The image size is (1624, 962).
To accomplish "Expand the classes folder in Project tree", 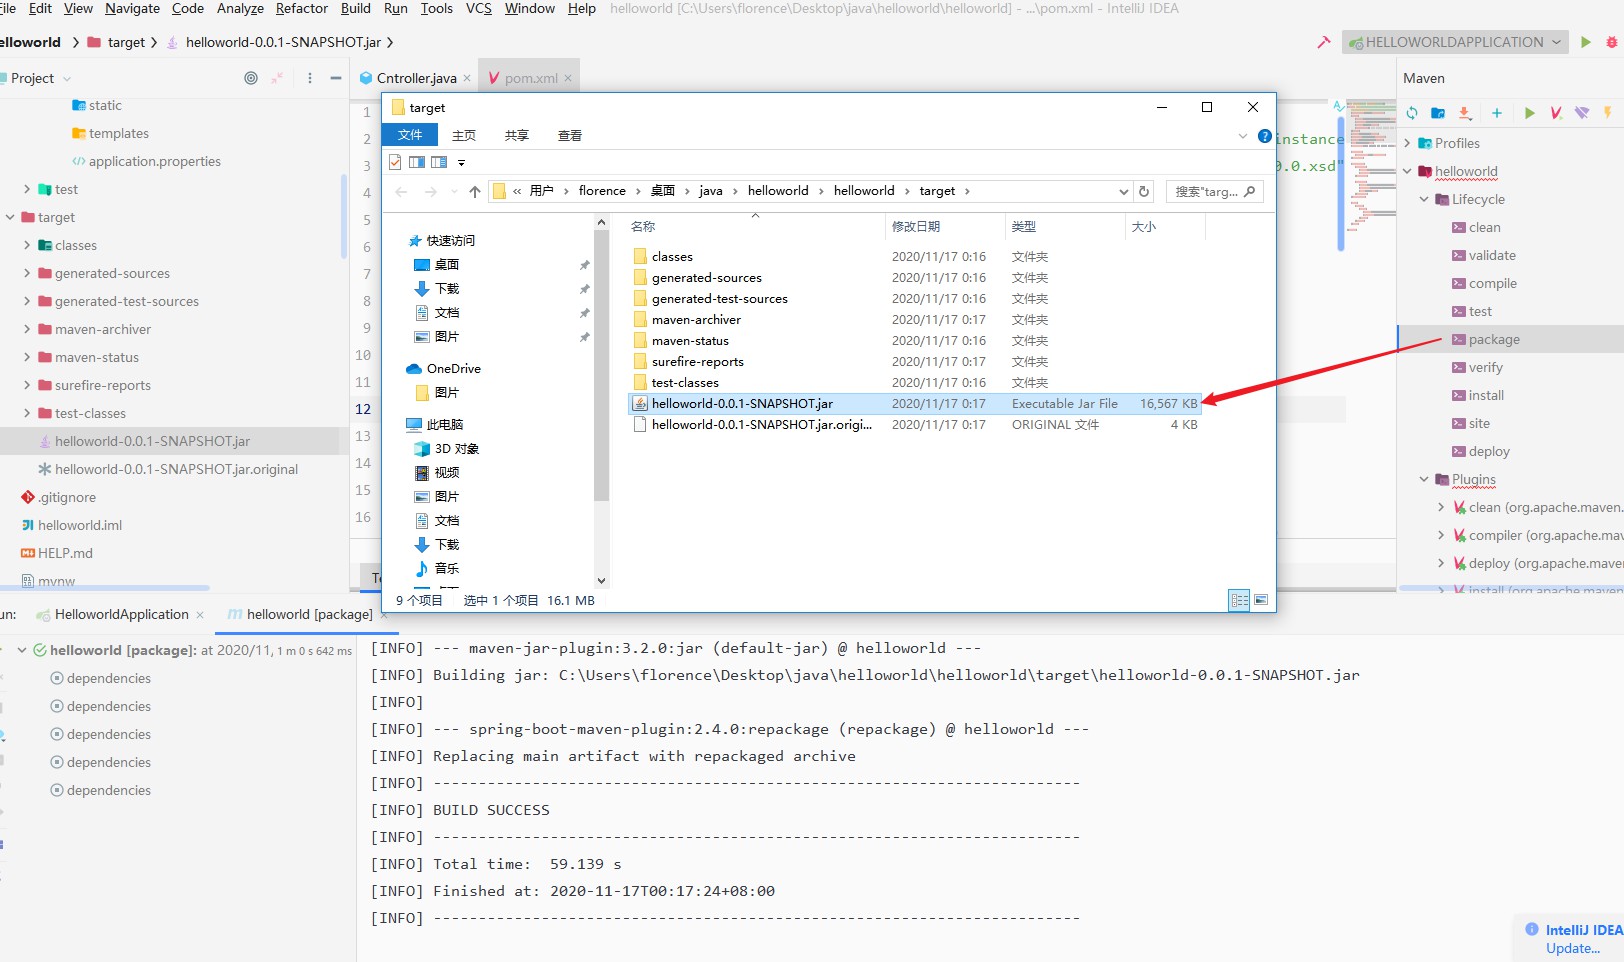I will pyautogui.click(x=27, y=245).
